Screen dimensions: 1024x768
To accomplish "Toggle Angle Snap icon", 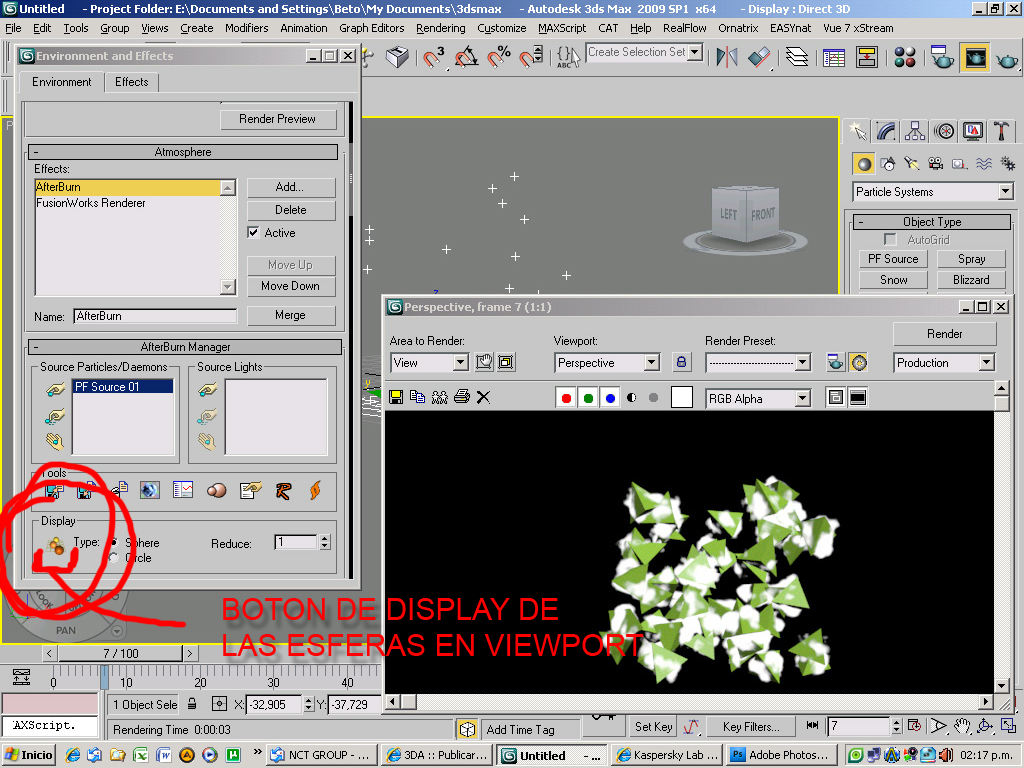I will [x=466, y=57].
